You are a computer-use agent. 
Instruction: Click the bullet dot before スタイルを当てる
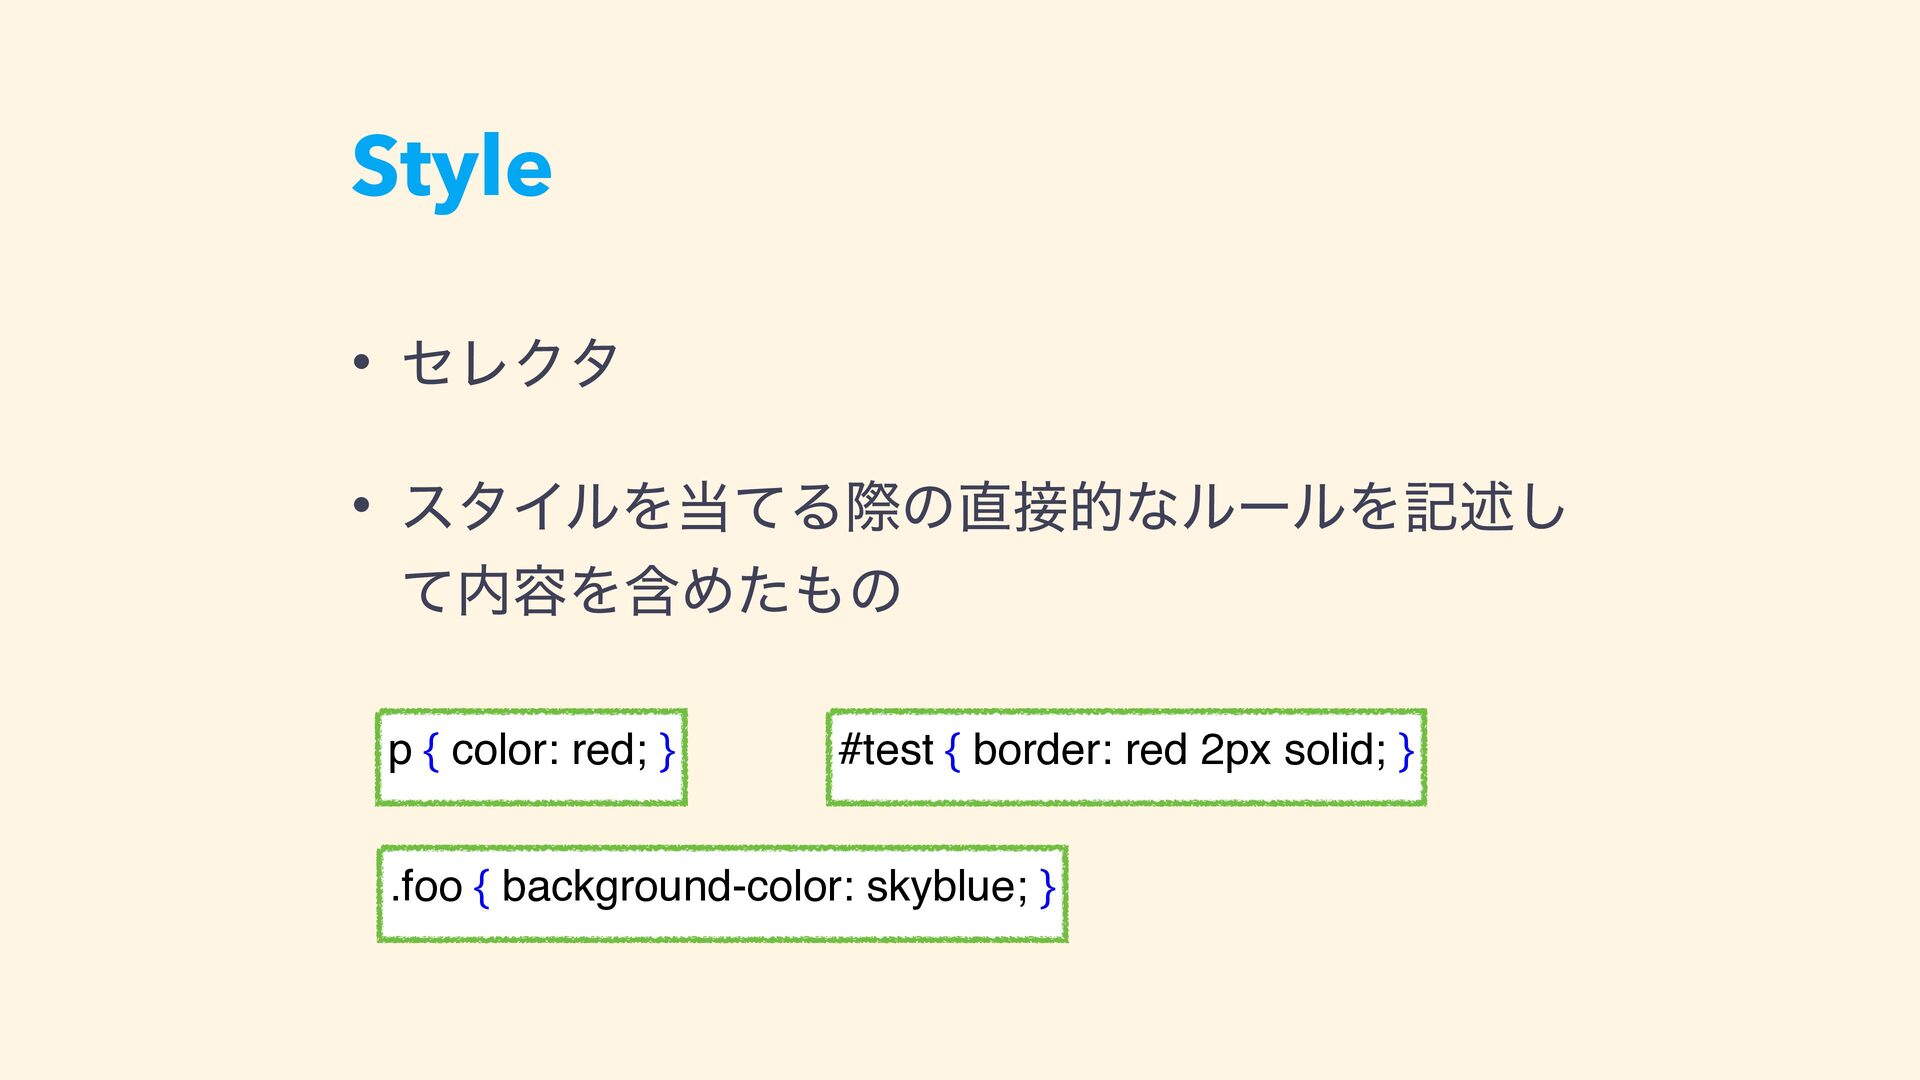362,505
